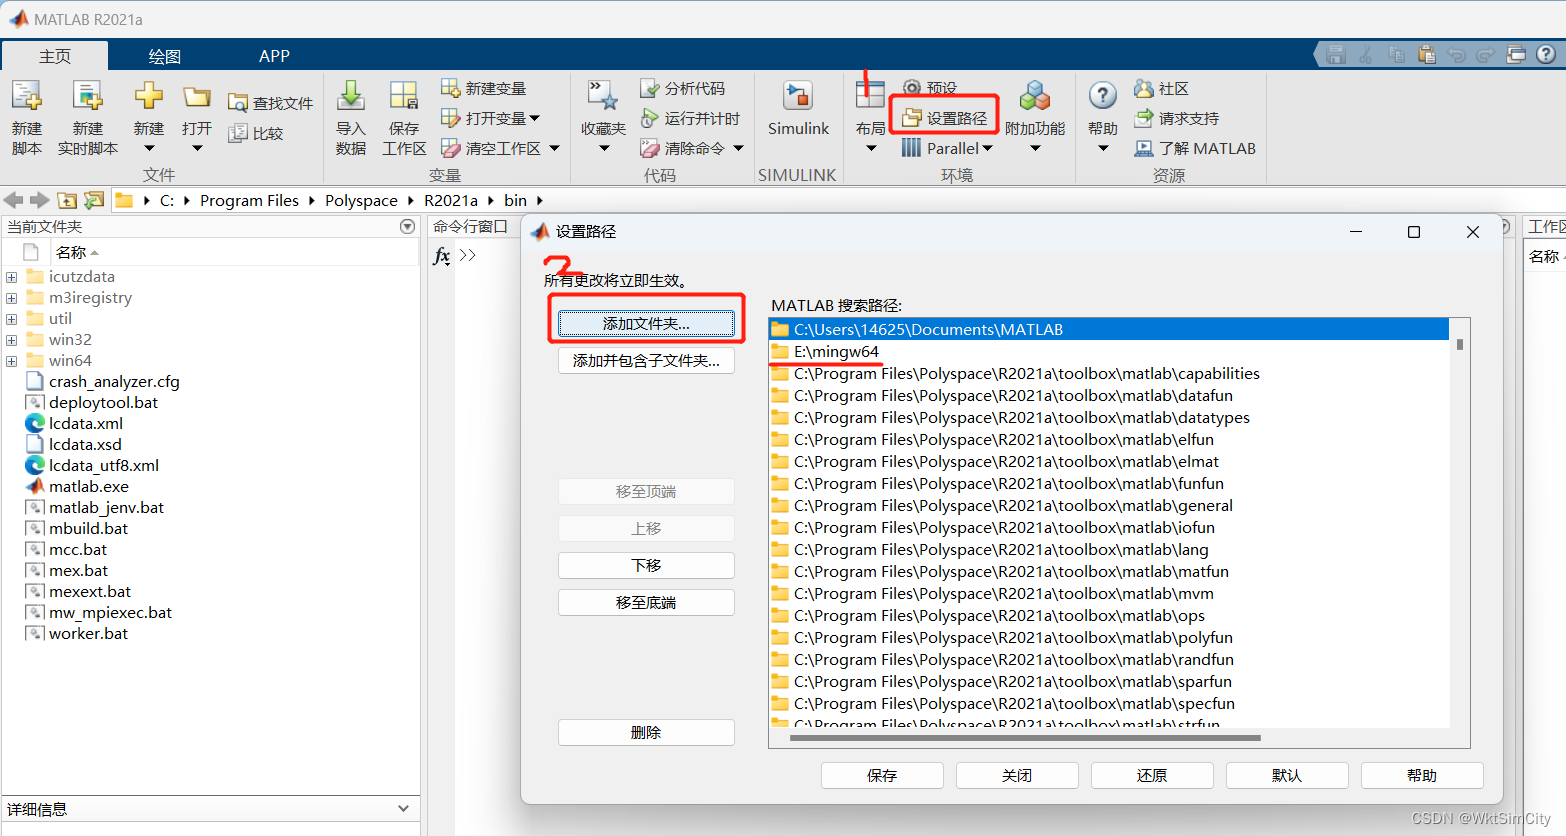
Task: Expand the win32 folder node
Action: coord(11,340)
